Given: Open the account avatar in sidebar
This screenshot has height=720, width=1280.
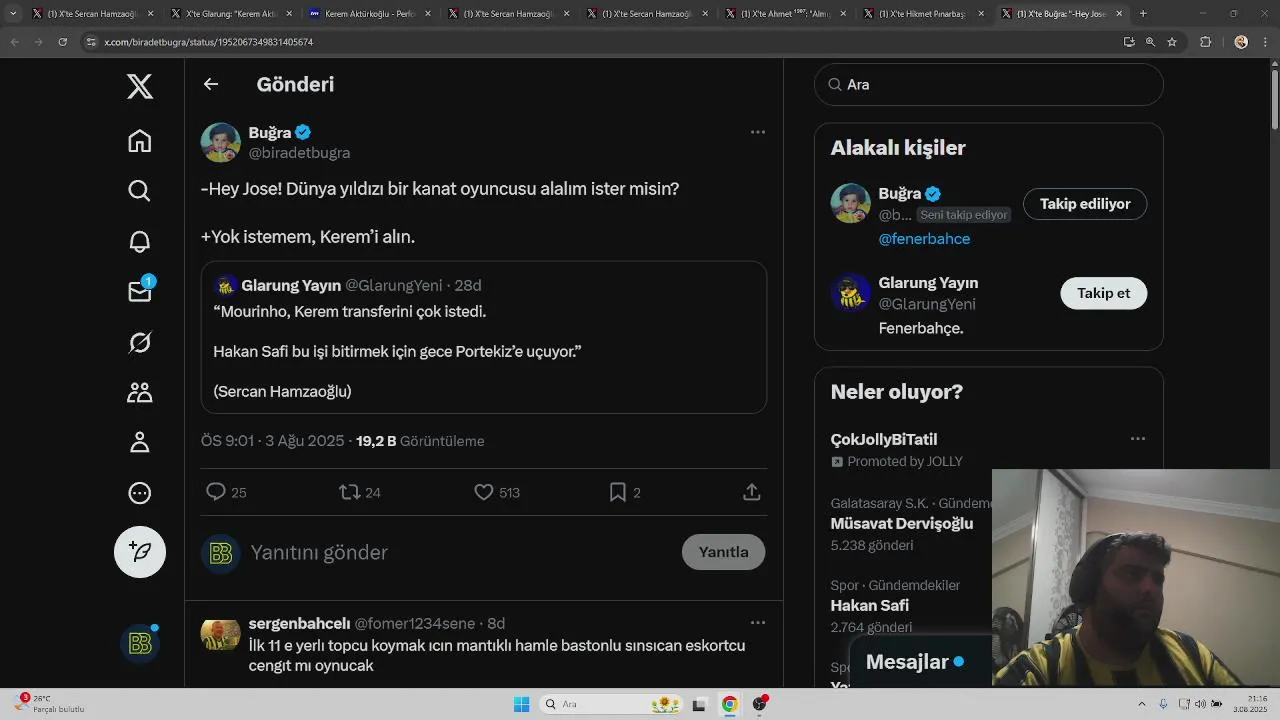Looking at the screenshot, I should (x=140, y=644).
